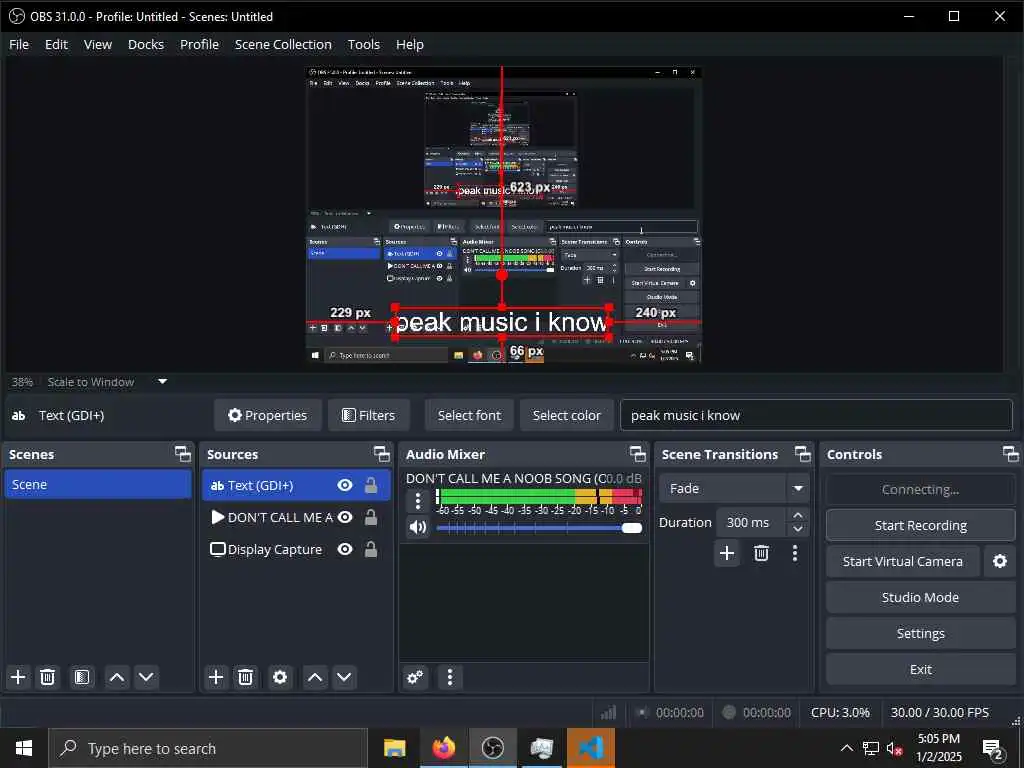
Task: Lock the Display Capture source
Action: click(x=371, y=549)
